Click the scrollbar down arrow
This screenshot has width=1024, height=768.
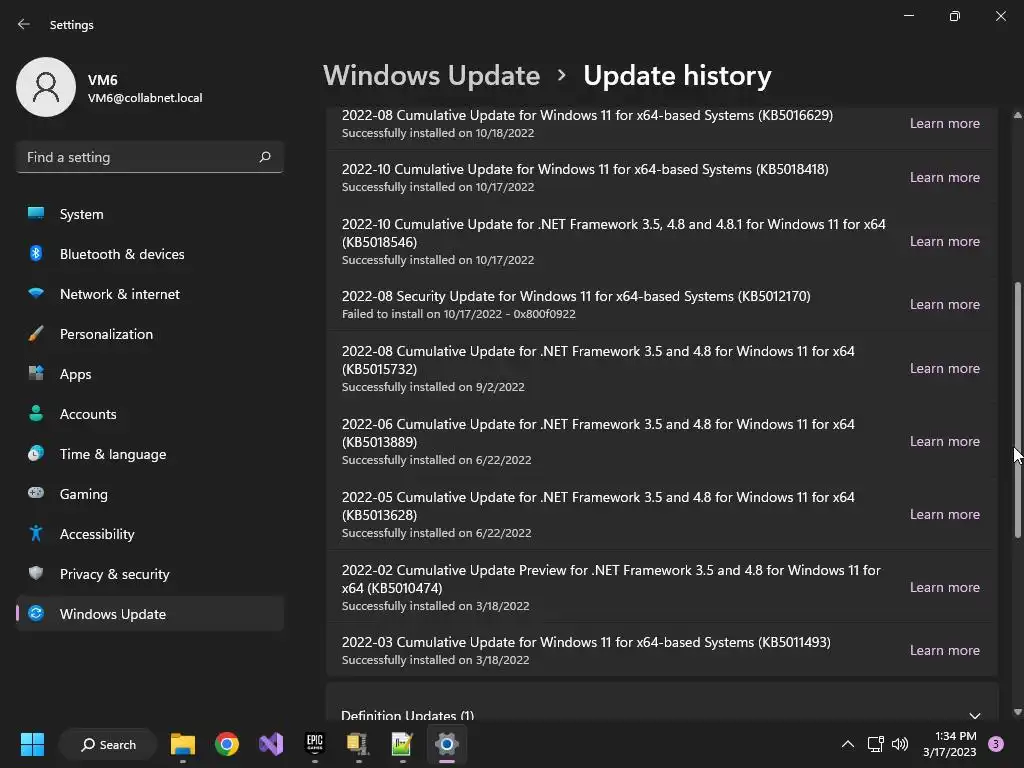1017,712
